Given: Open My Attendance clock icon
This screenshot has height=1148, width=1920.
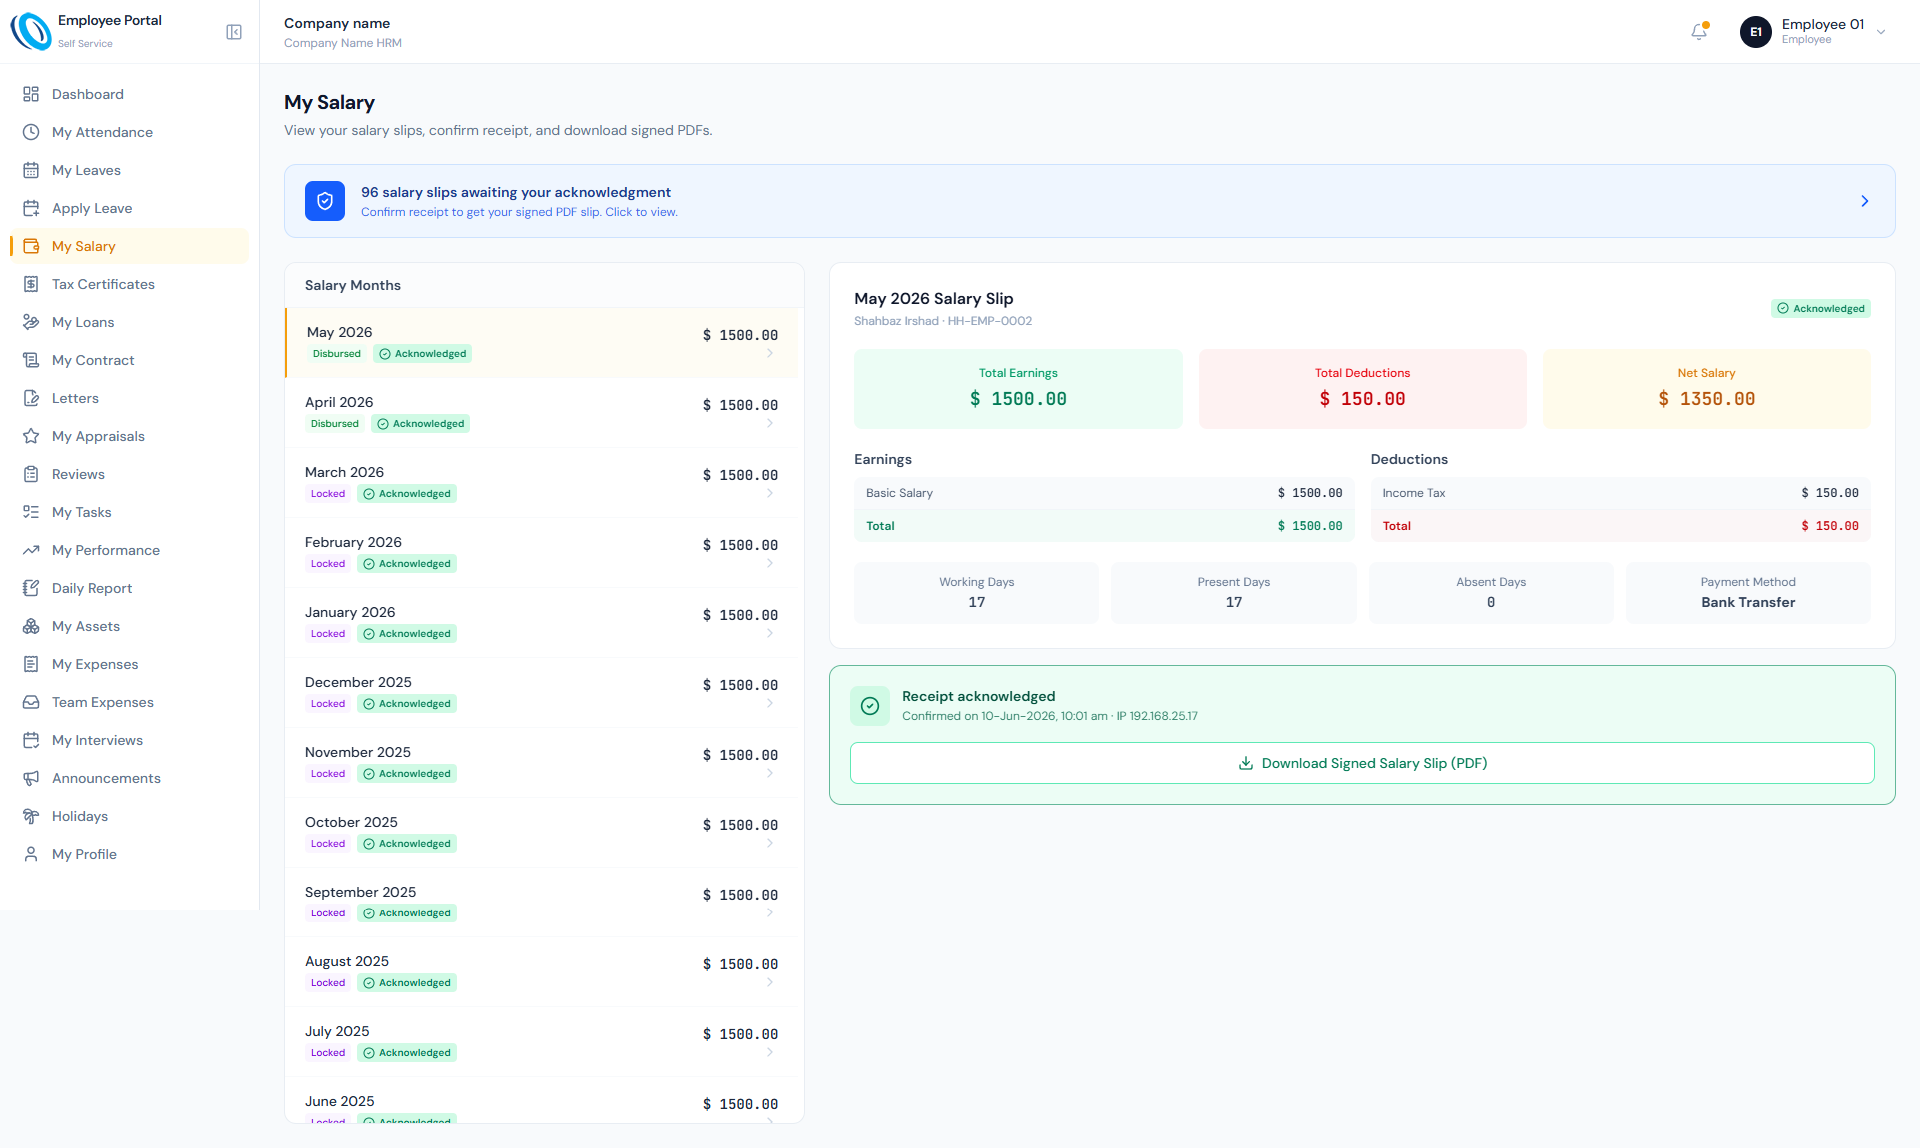Looking at the screenshot, I should point(31,132).
